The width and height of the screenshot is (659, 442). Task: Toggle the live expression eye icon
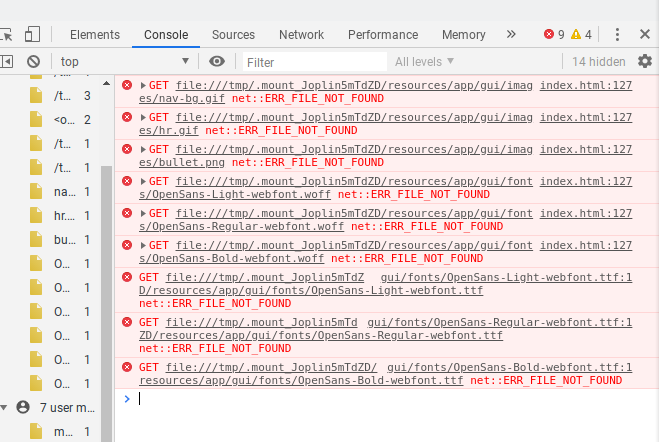pos(217,62)
